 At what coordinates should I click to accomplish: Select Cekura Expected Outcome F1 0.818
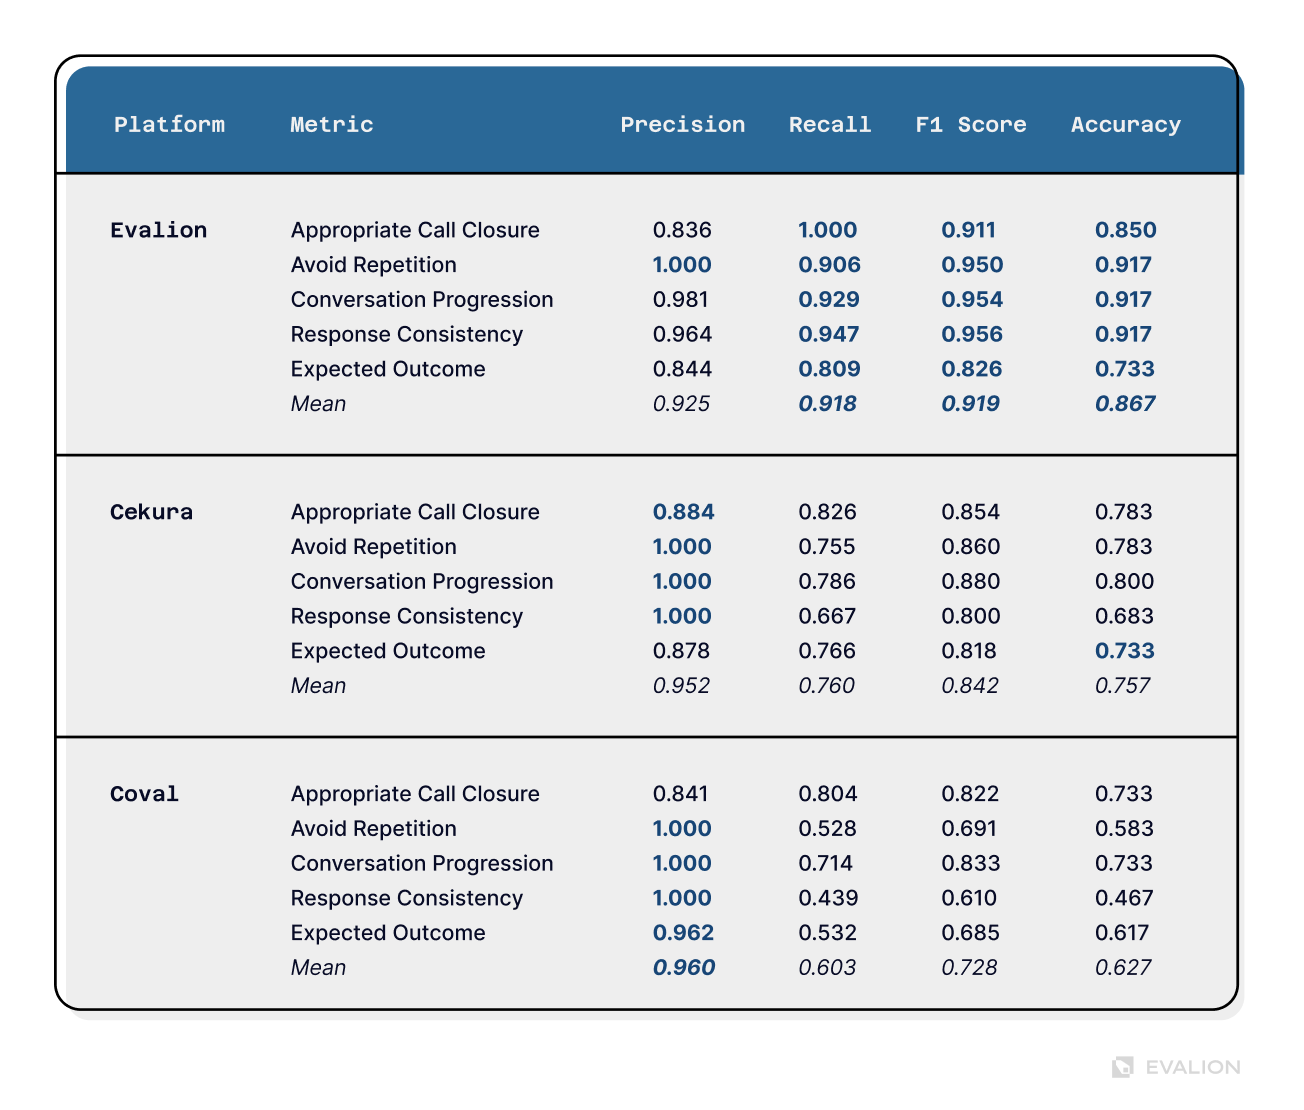pos(968,651)
